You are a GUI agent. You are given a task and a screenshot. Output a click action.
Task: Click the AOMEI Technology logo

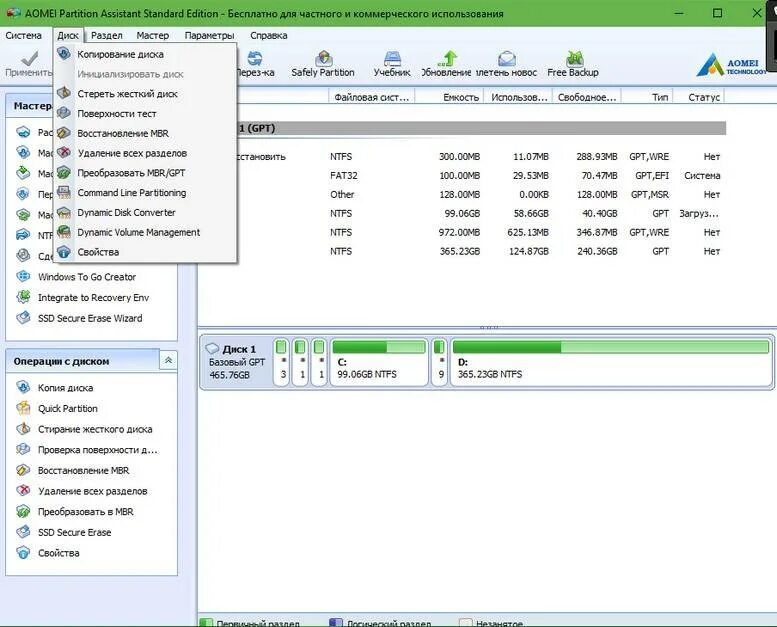tap(731, 65)
